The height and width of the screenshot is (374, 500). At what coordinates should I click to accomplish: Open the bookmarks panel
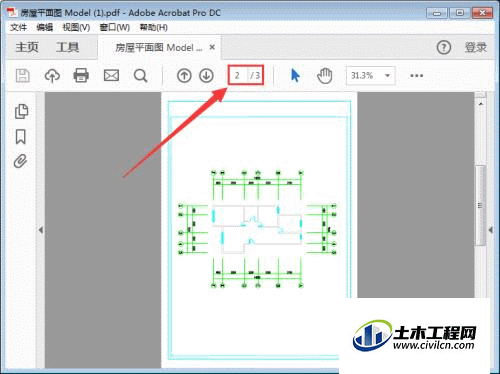point(21,137)
